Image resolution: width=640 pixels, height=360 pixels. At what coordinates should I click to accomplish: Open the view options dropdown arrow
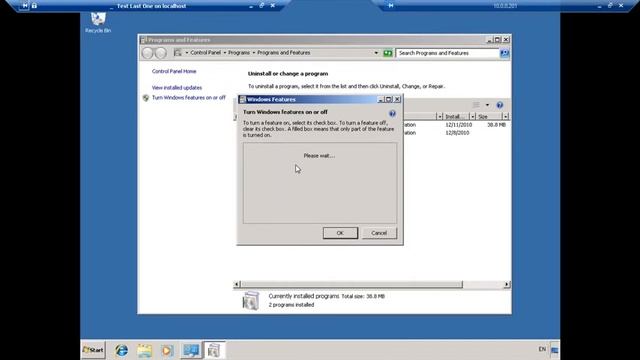click(487, 105)
